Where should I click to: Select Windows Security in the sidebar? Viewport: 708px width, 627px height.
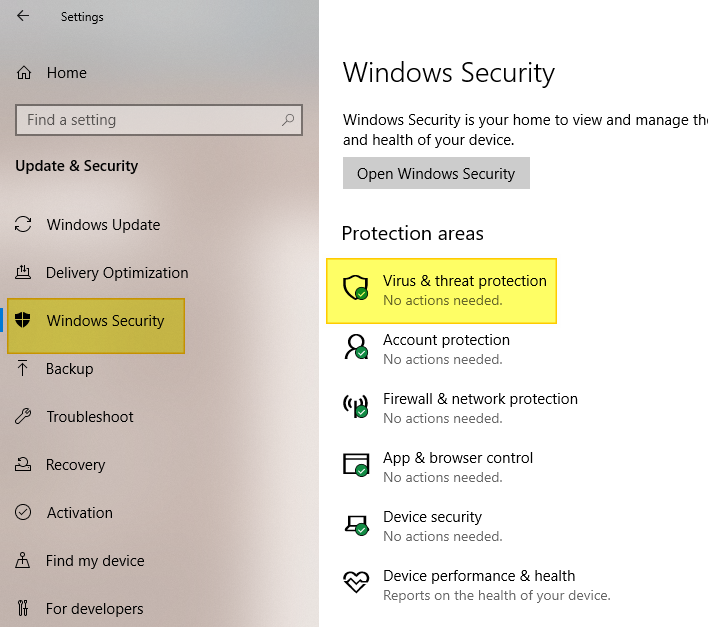[105, 321]
